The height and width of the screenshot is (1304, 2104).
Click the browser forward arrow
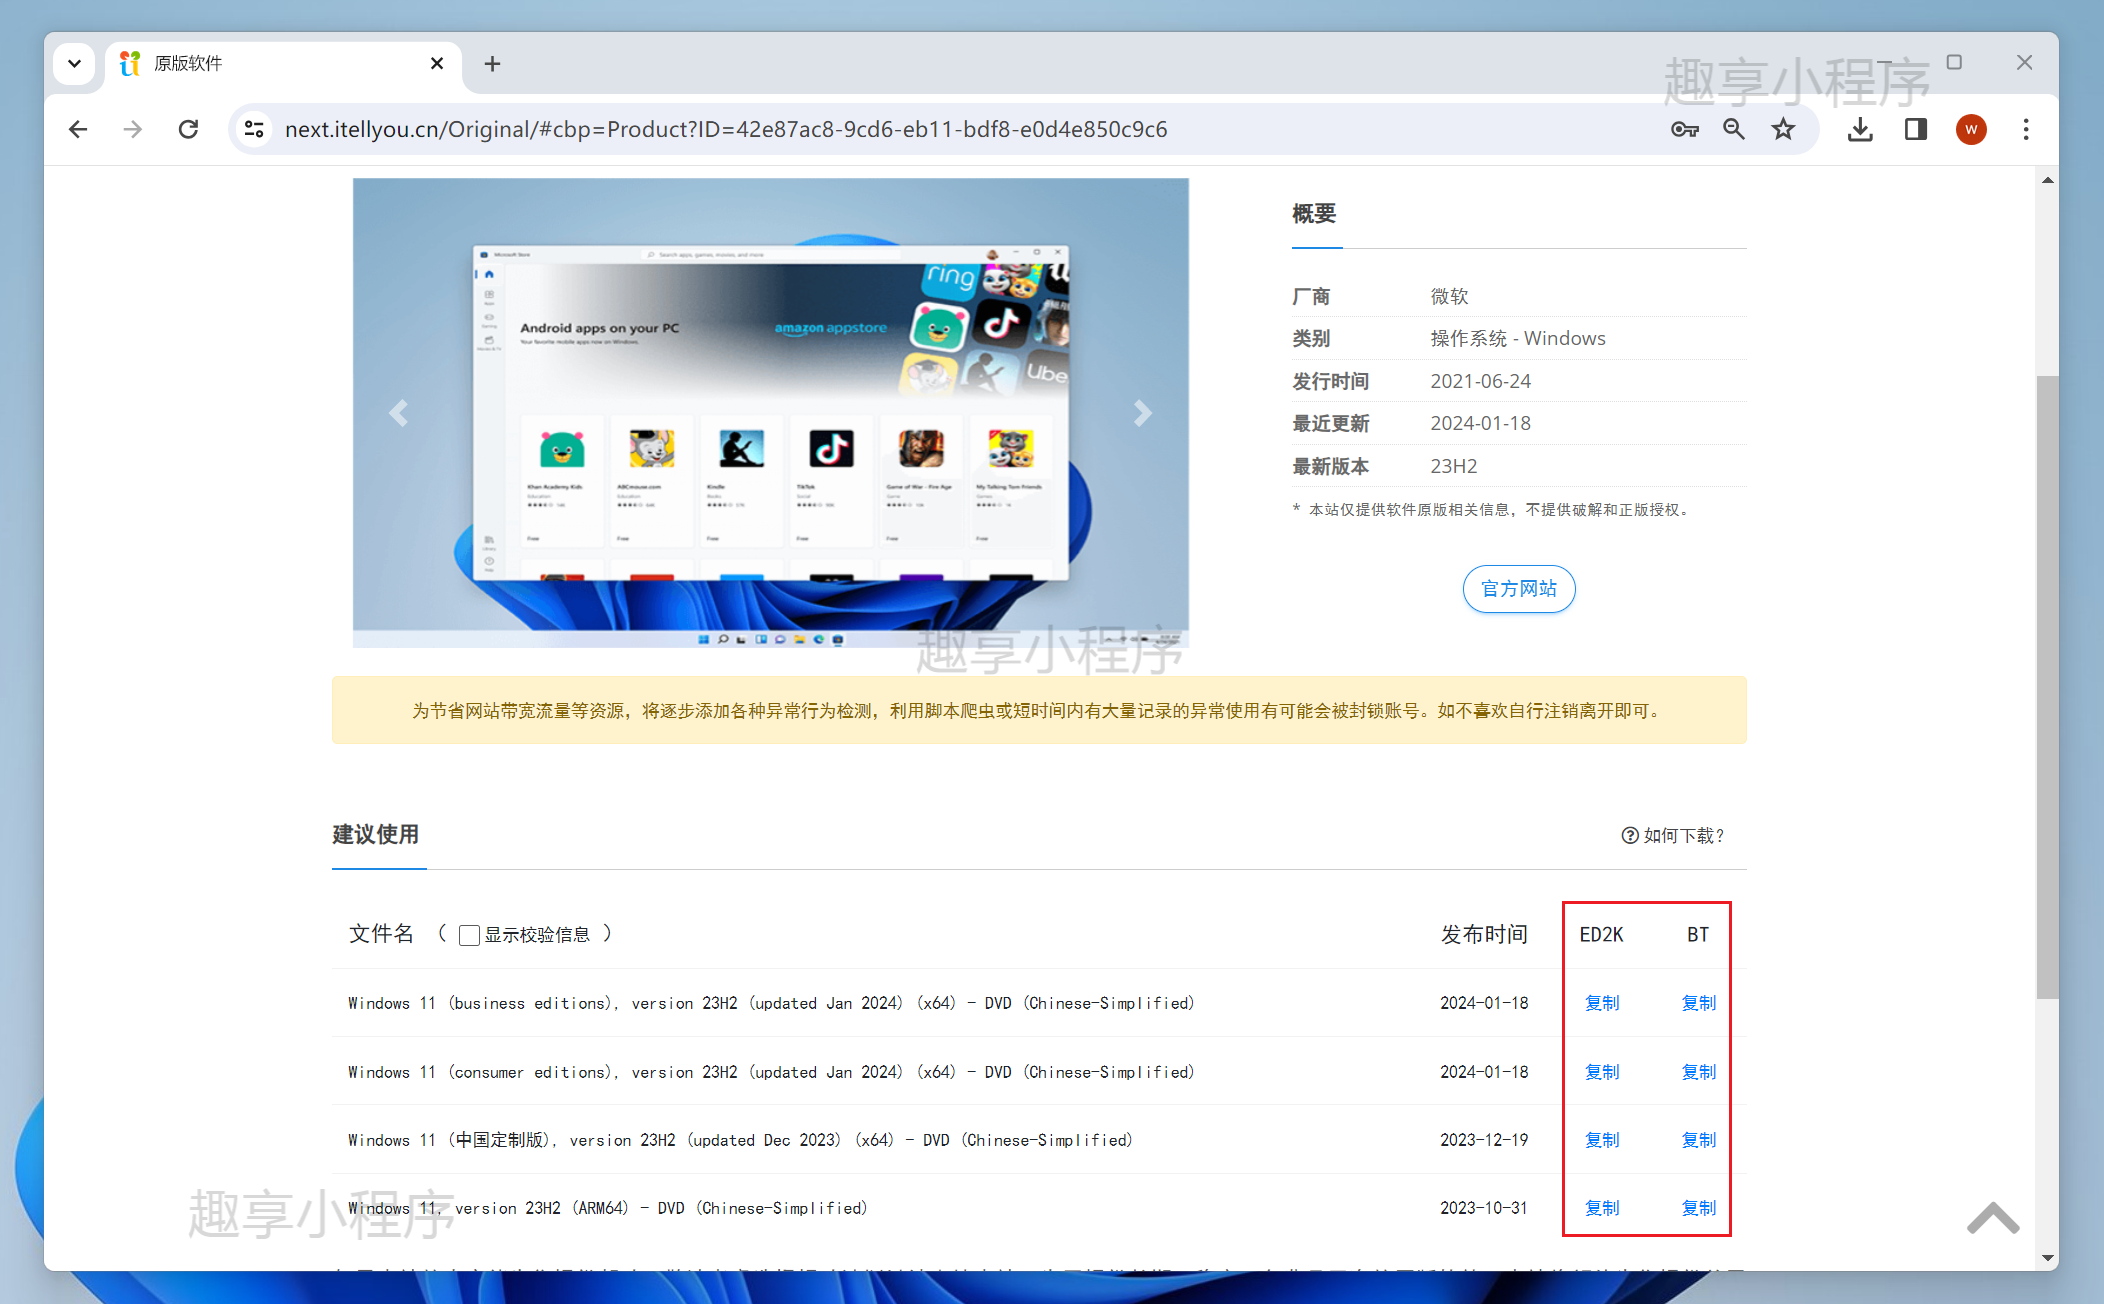point(132,129)
